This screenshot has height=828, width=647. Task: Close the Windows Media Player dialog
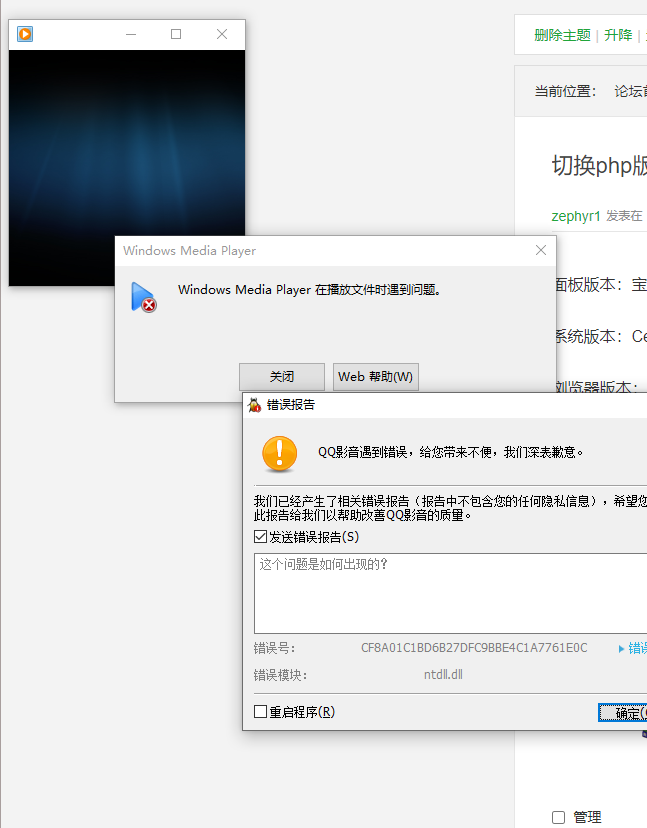(x=541, y=250)
